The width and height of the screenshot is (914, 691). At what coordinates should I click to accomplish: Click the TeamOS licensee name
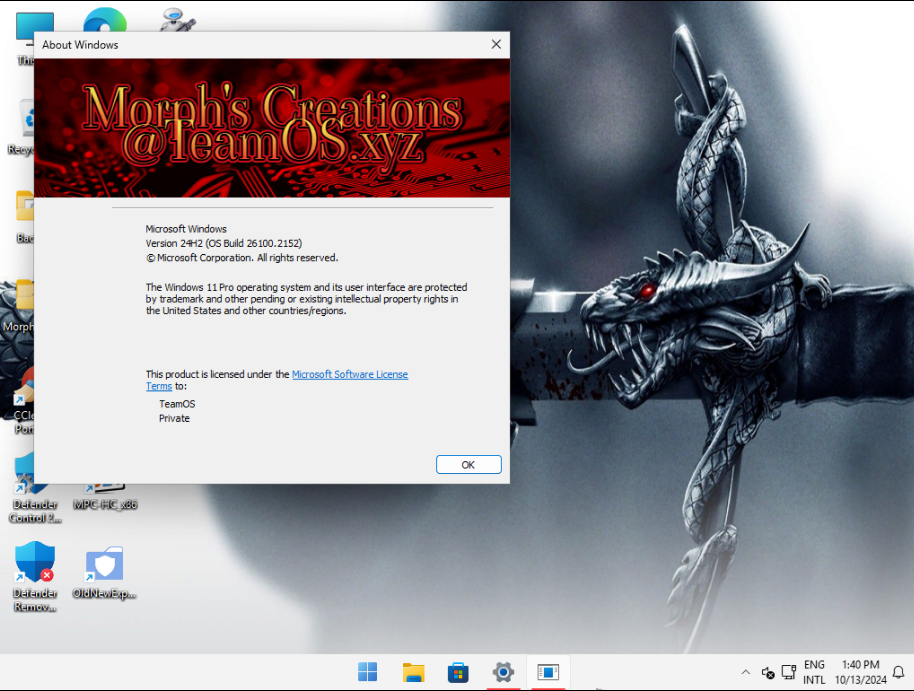(x=177, y=404)
